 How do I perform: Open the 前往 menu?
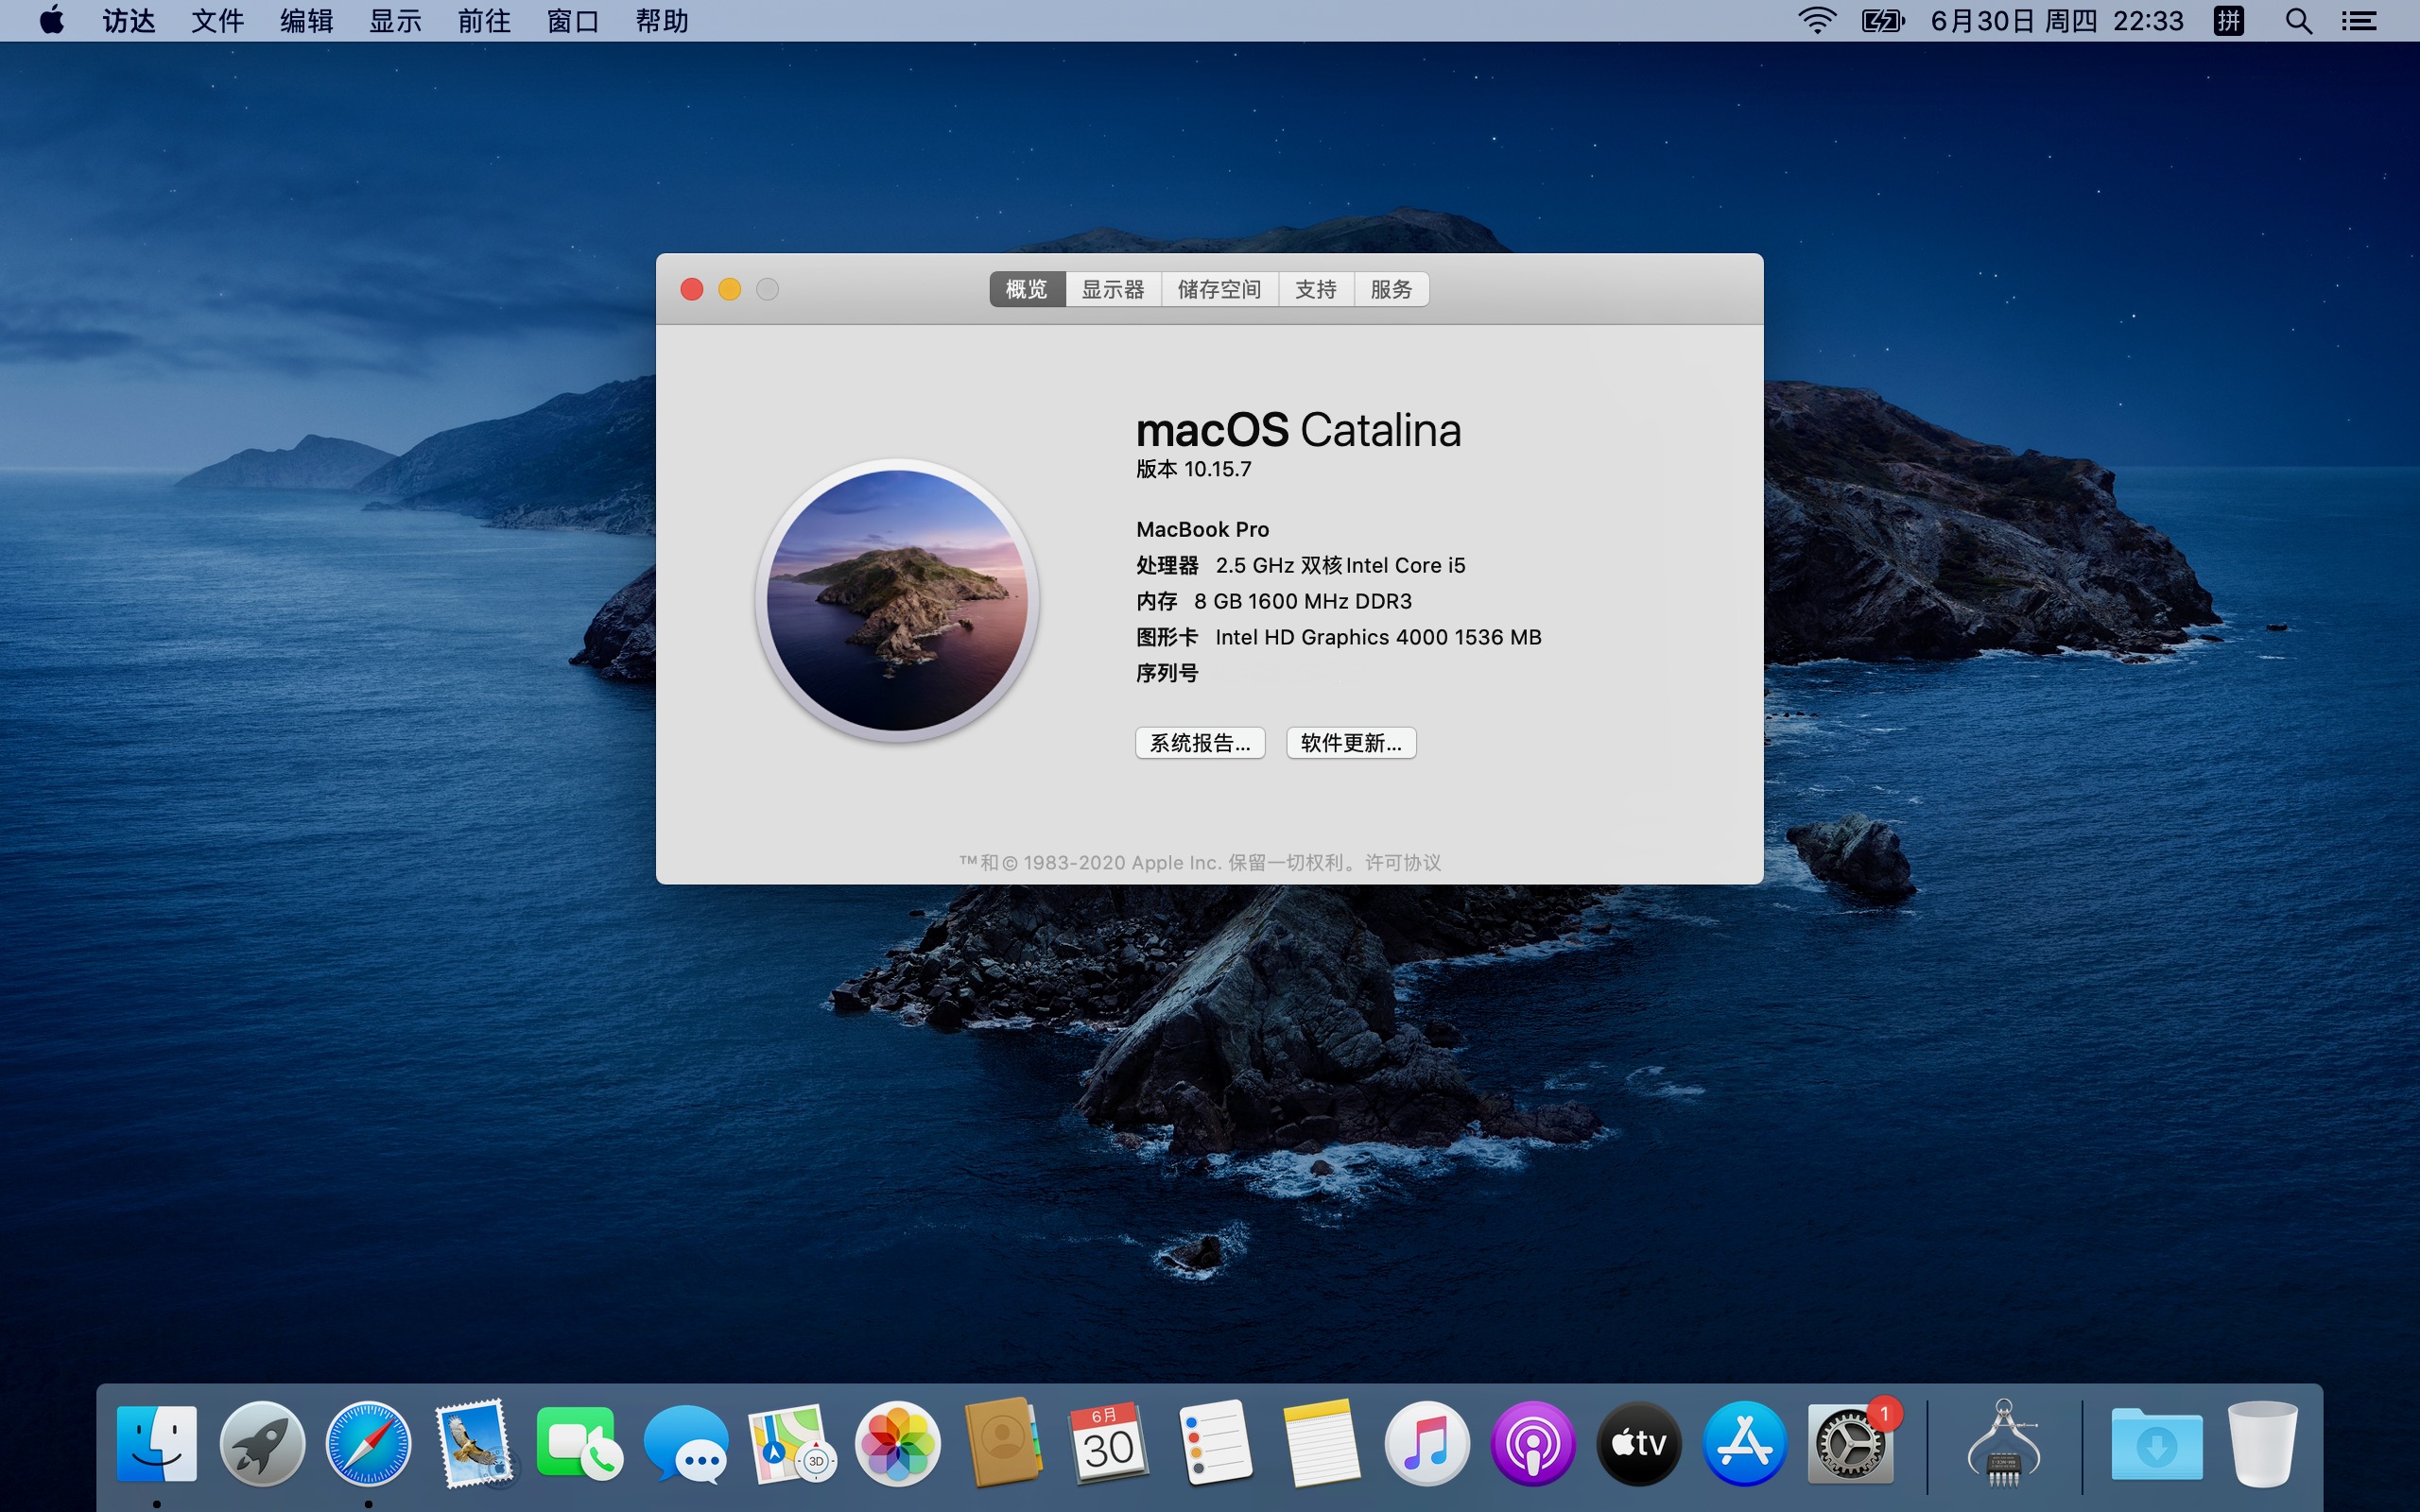tap(485, 20)
